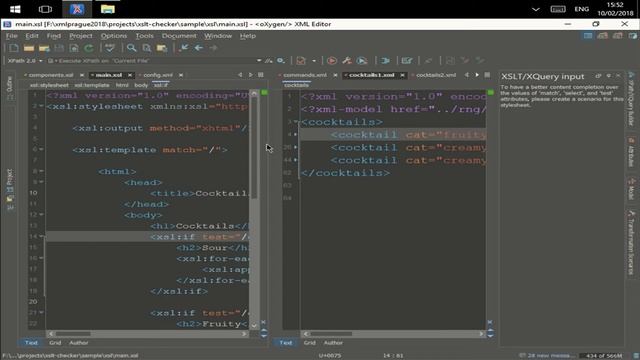Collapse xsl:if fold on line 14
The image size is (640, 360).
pos(41,236)
